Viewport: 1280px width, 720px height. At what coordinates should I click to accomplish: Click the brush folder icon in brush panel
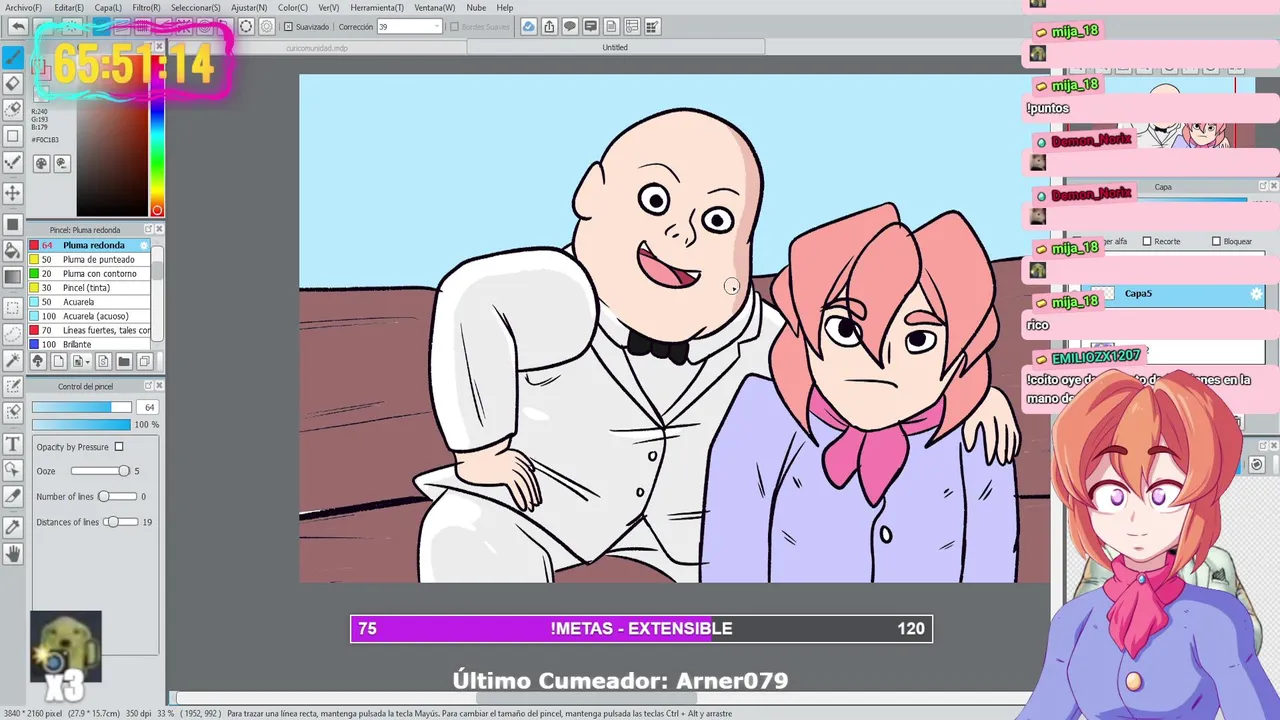pyautogui.click(x=123, y=361)
